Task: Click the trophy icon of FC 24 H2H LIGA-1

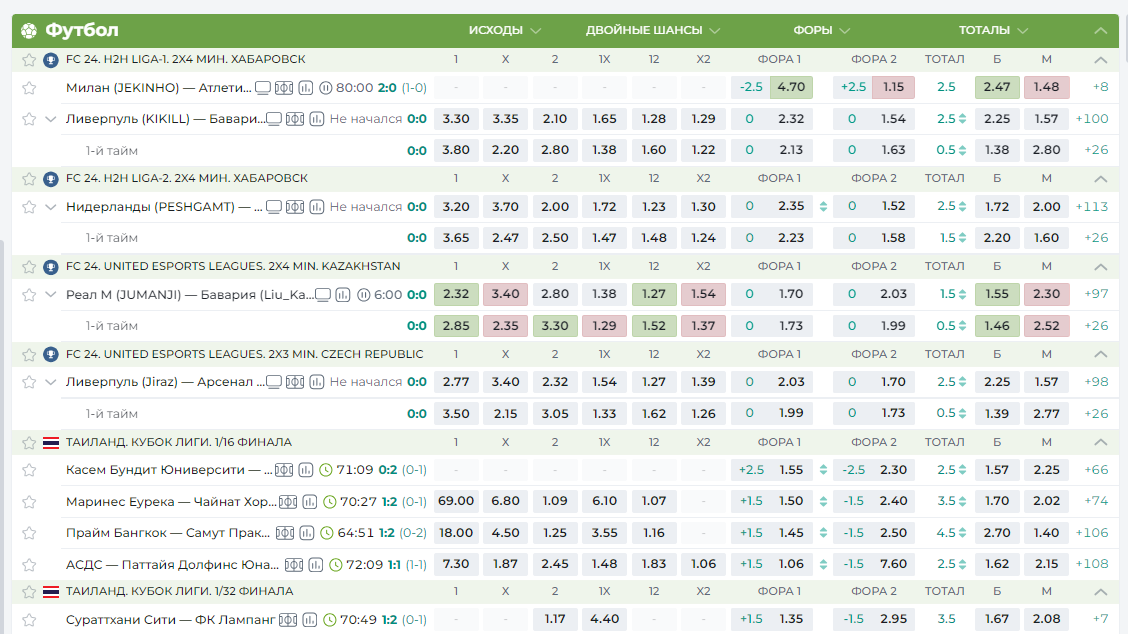Action: pyautogui.click(x=51, y=60)
